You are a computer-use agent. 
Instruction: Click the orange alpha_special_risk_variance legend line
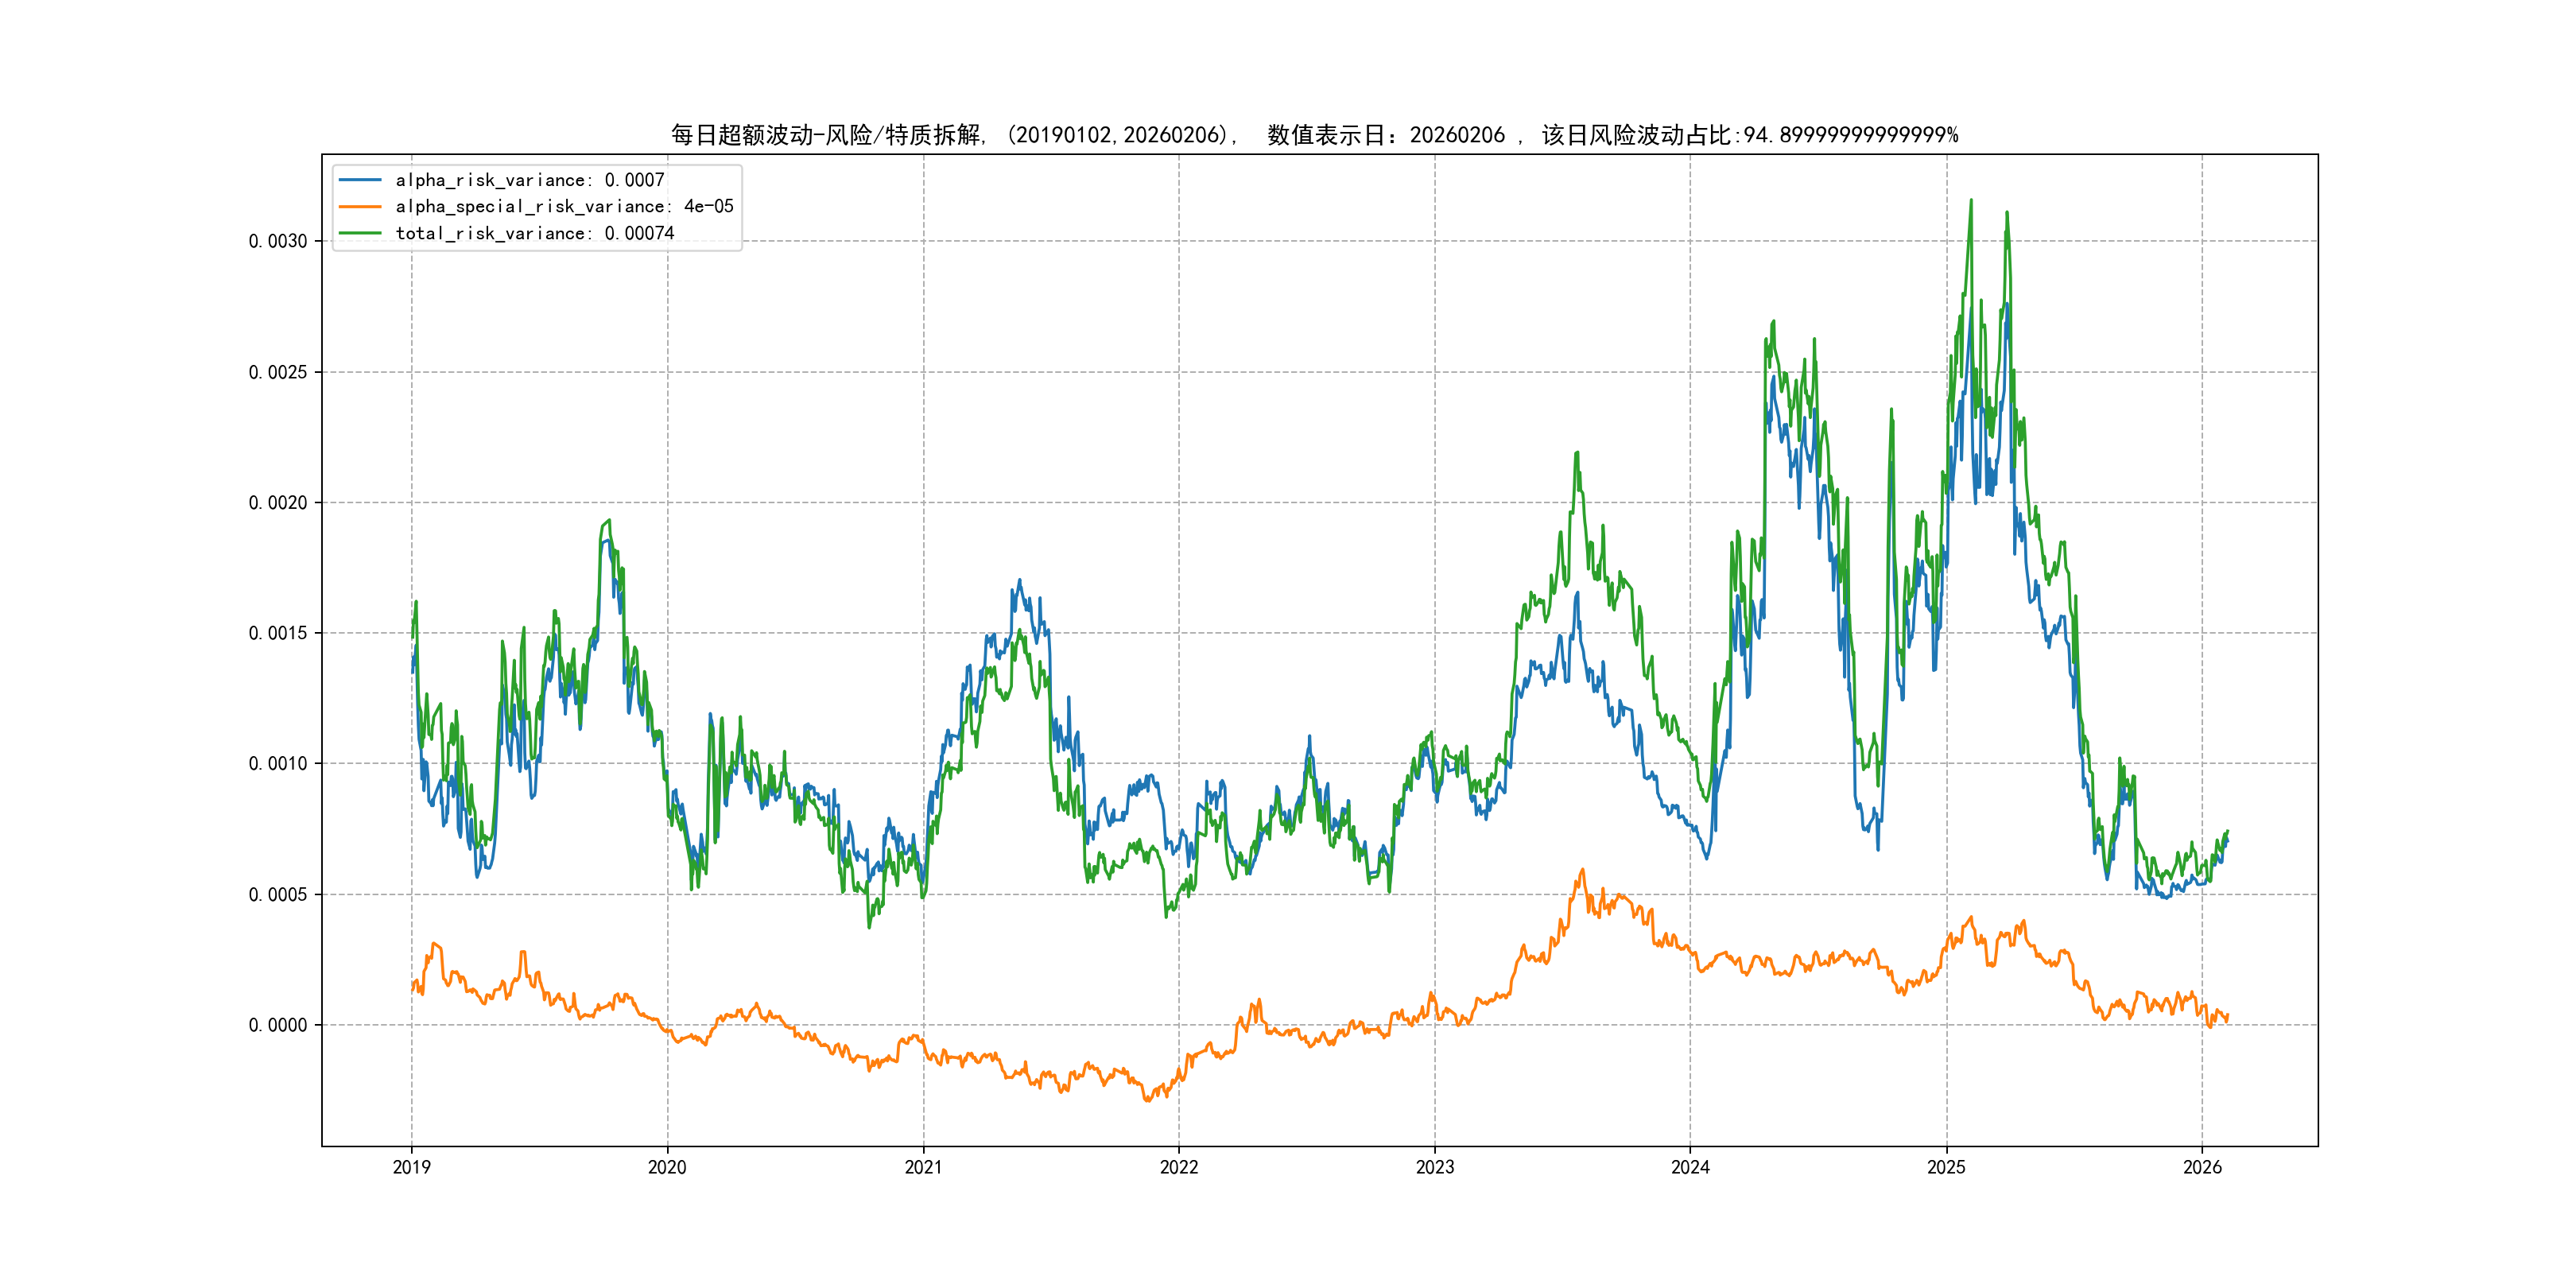click(x=360, y=207)
